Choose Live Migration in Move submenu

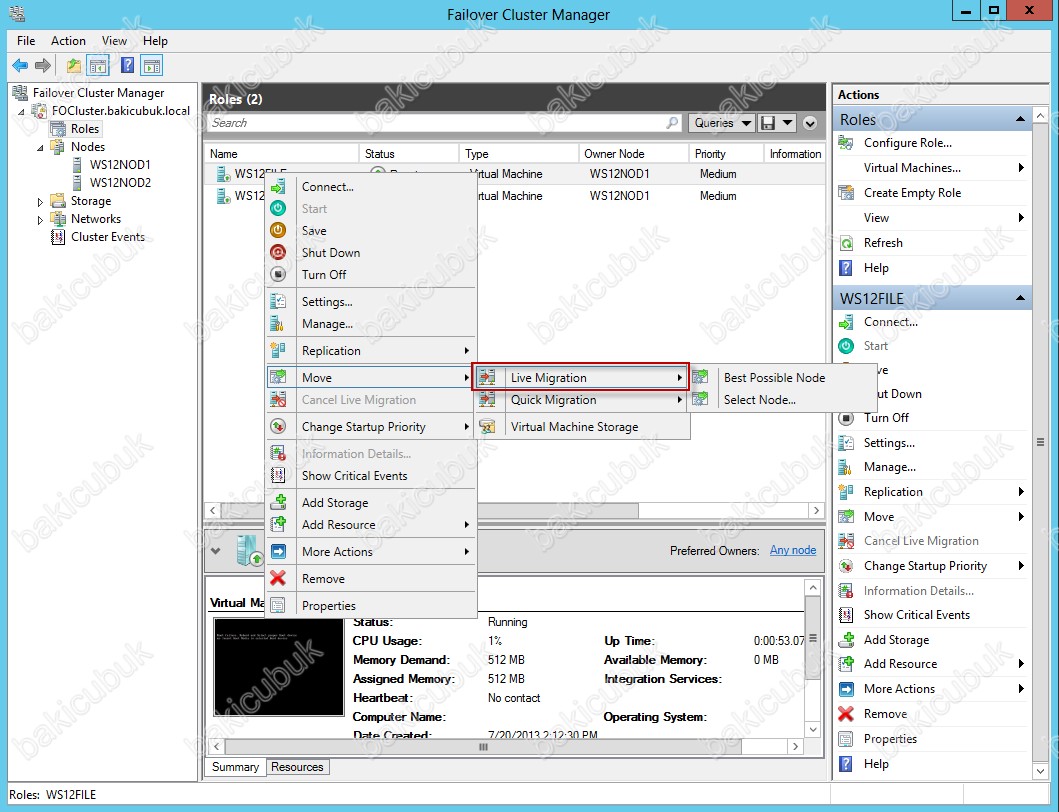coord(582,377)
